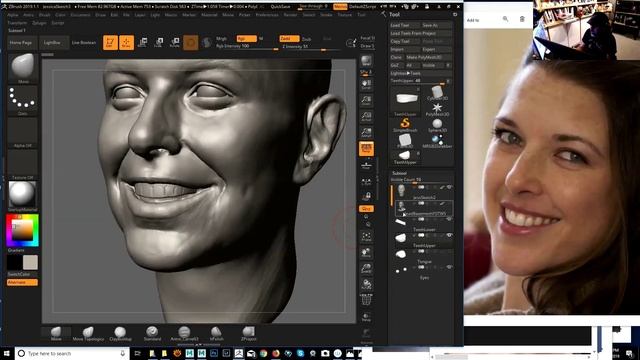Click the Lock camera icon in right shelf

point(366,196)
